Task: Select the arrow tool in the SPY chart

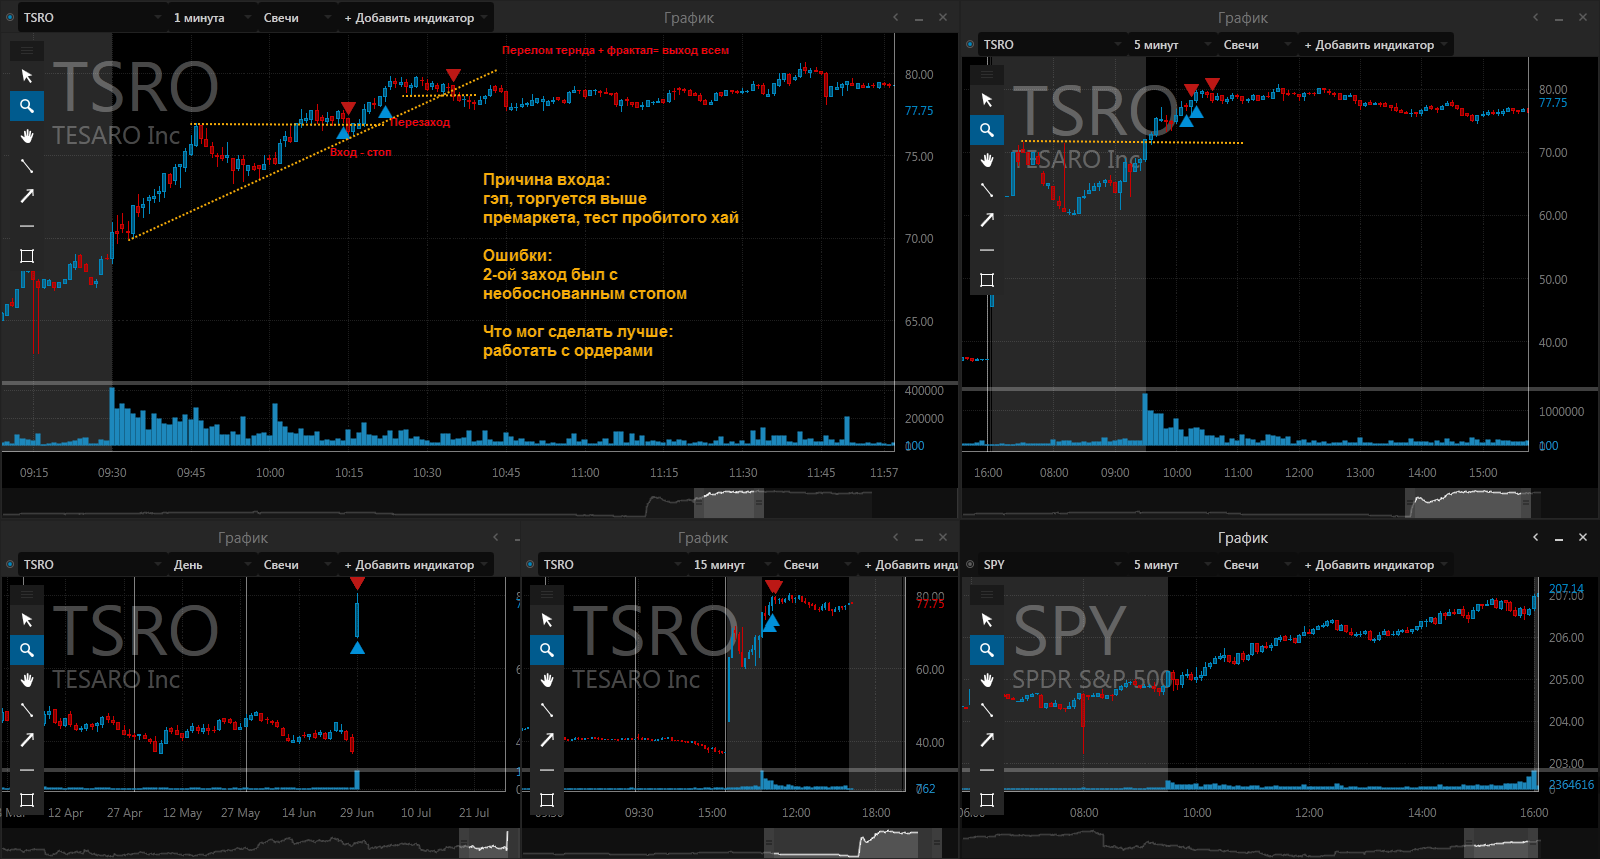Action: pos(987,740)
